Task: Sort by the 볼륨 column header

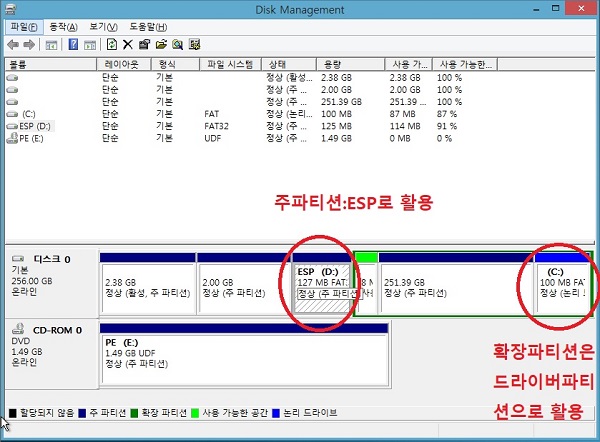Action: tap(51, 65)
